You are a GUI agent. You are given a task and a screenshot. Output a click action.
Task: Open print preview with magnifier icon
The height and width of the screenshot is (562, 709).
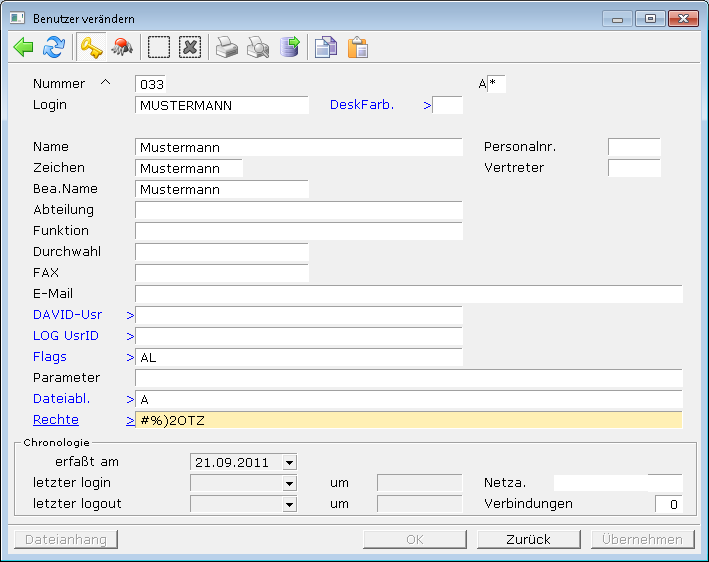click(258, 47)
